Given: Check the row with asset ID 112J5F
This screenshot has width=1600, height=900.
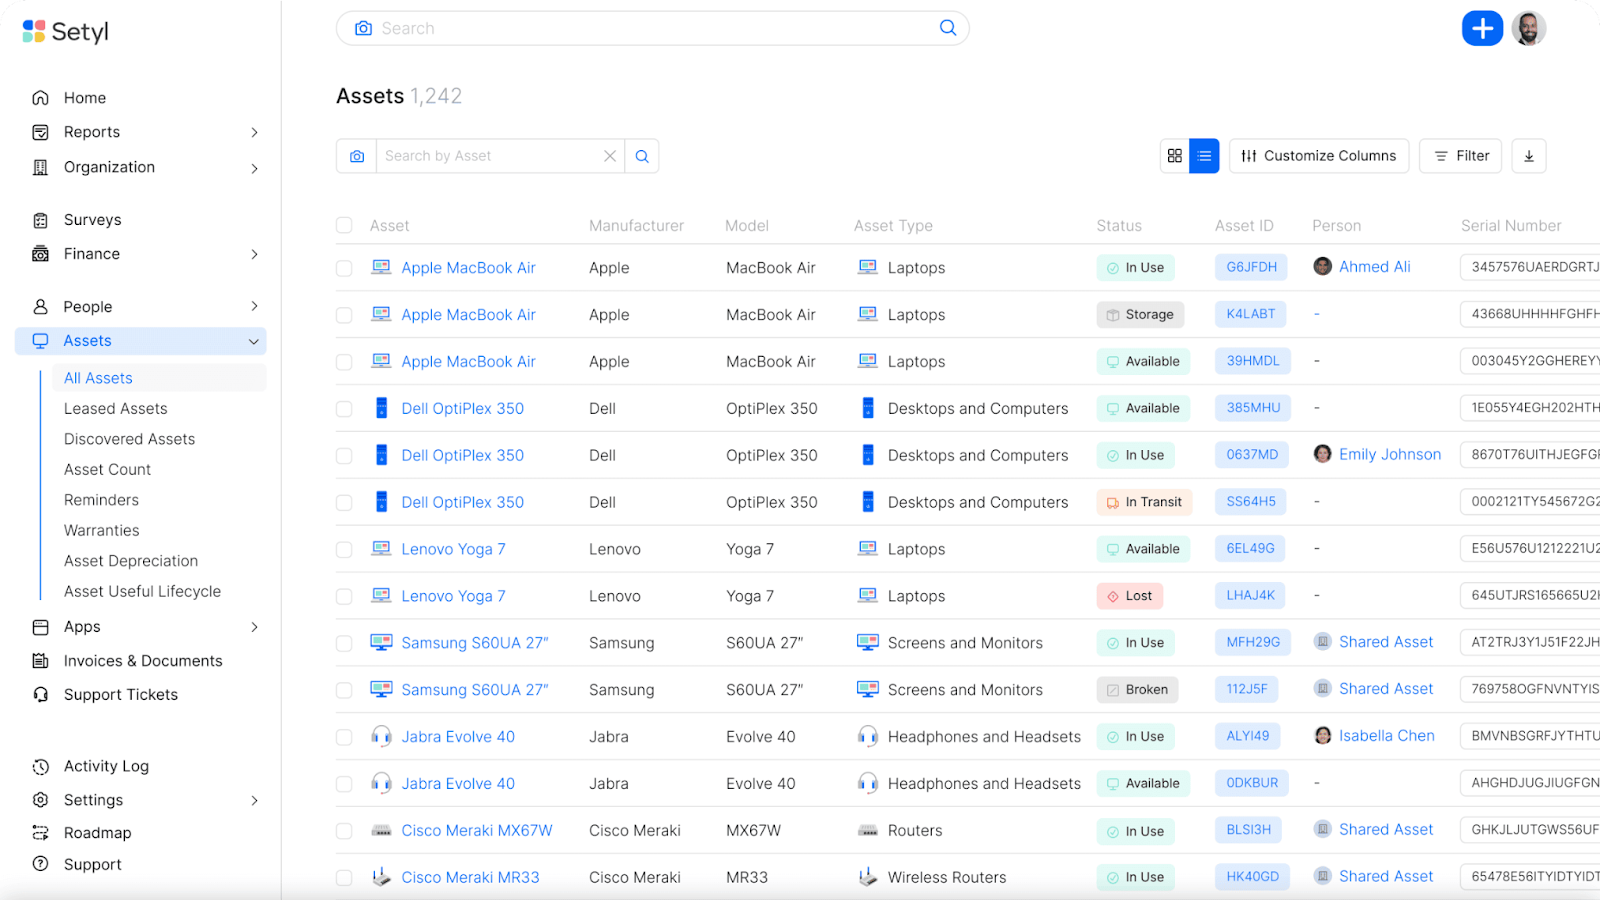Looking at the screenshot, I should coord(344,691).
